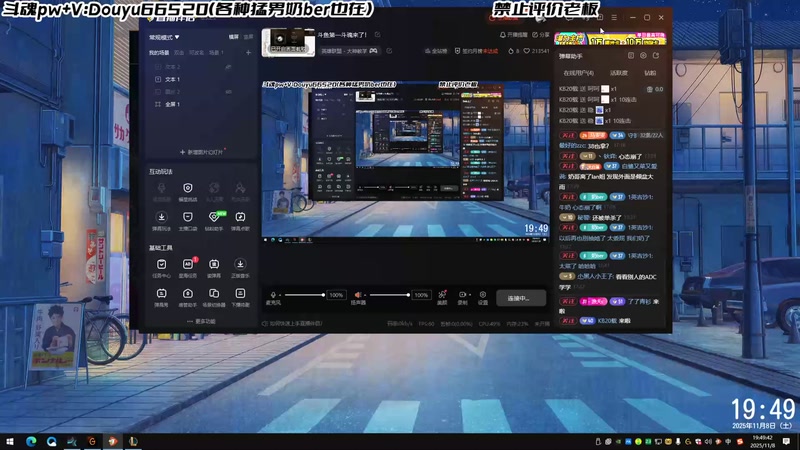Open the 弹幕玩法 download-arrow interactive icon
Screen dimensions: 800x450
(x=161, y=217)
